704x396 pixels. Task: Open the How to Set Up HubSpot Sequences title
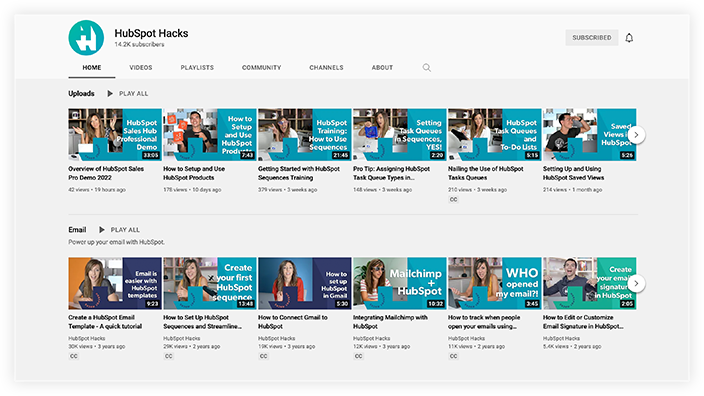coord(202,322)
